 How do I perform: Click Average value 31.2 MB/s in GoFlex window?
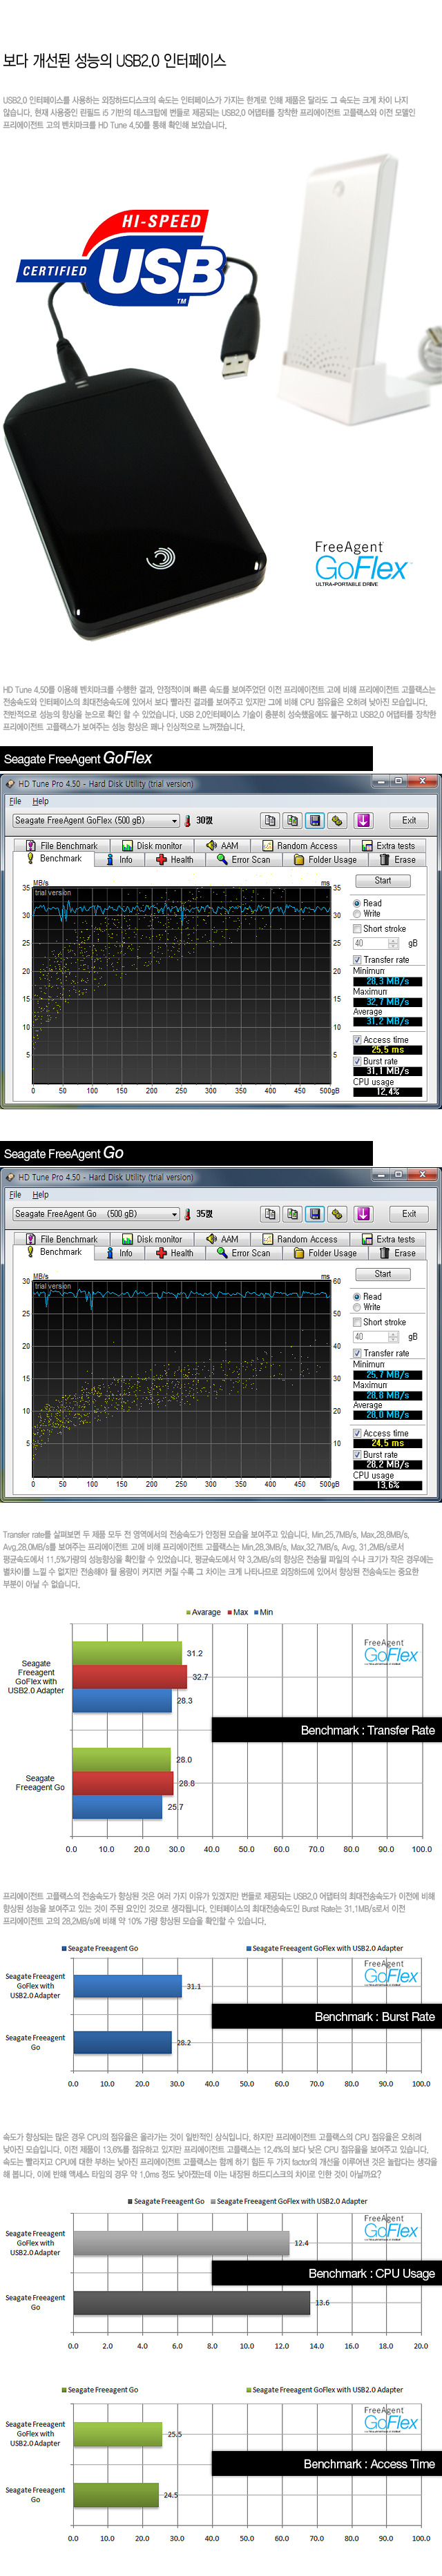tap(388, 1022)
